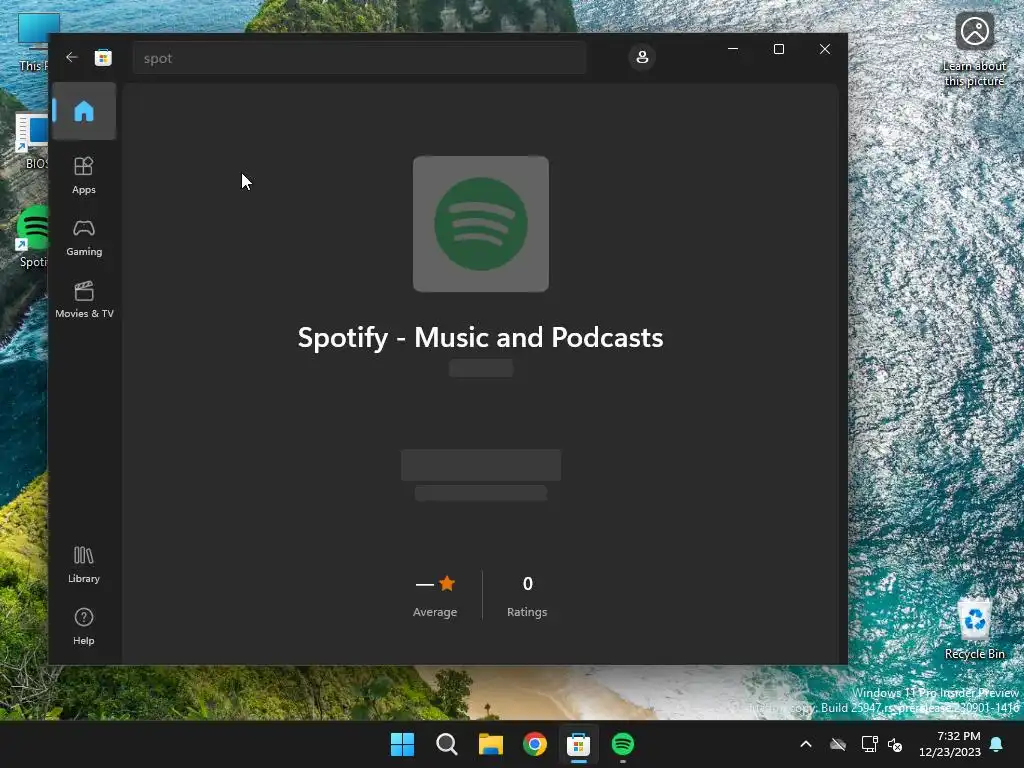Open the Gaming section in sidebar

pyautogui.click(x=84, y=238)
